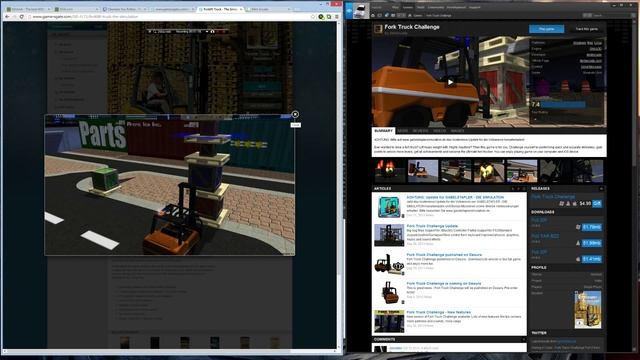Open the fifth orange forklift thumbnail

[x=522, y=171]
